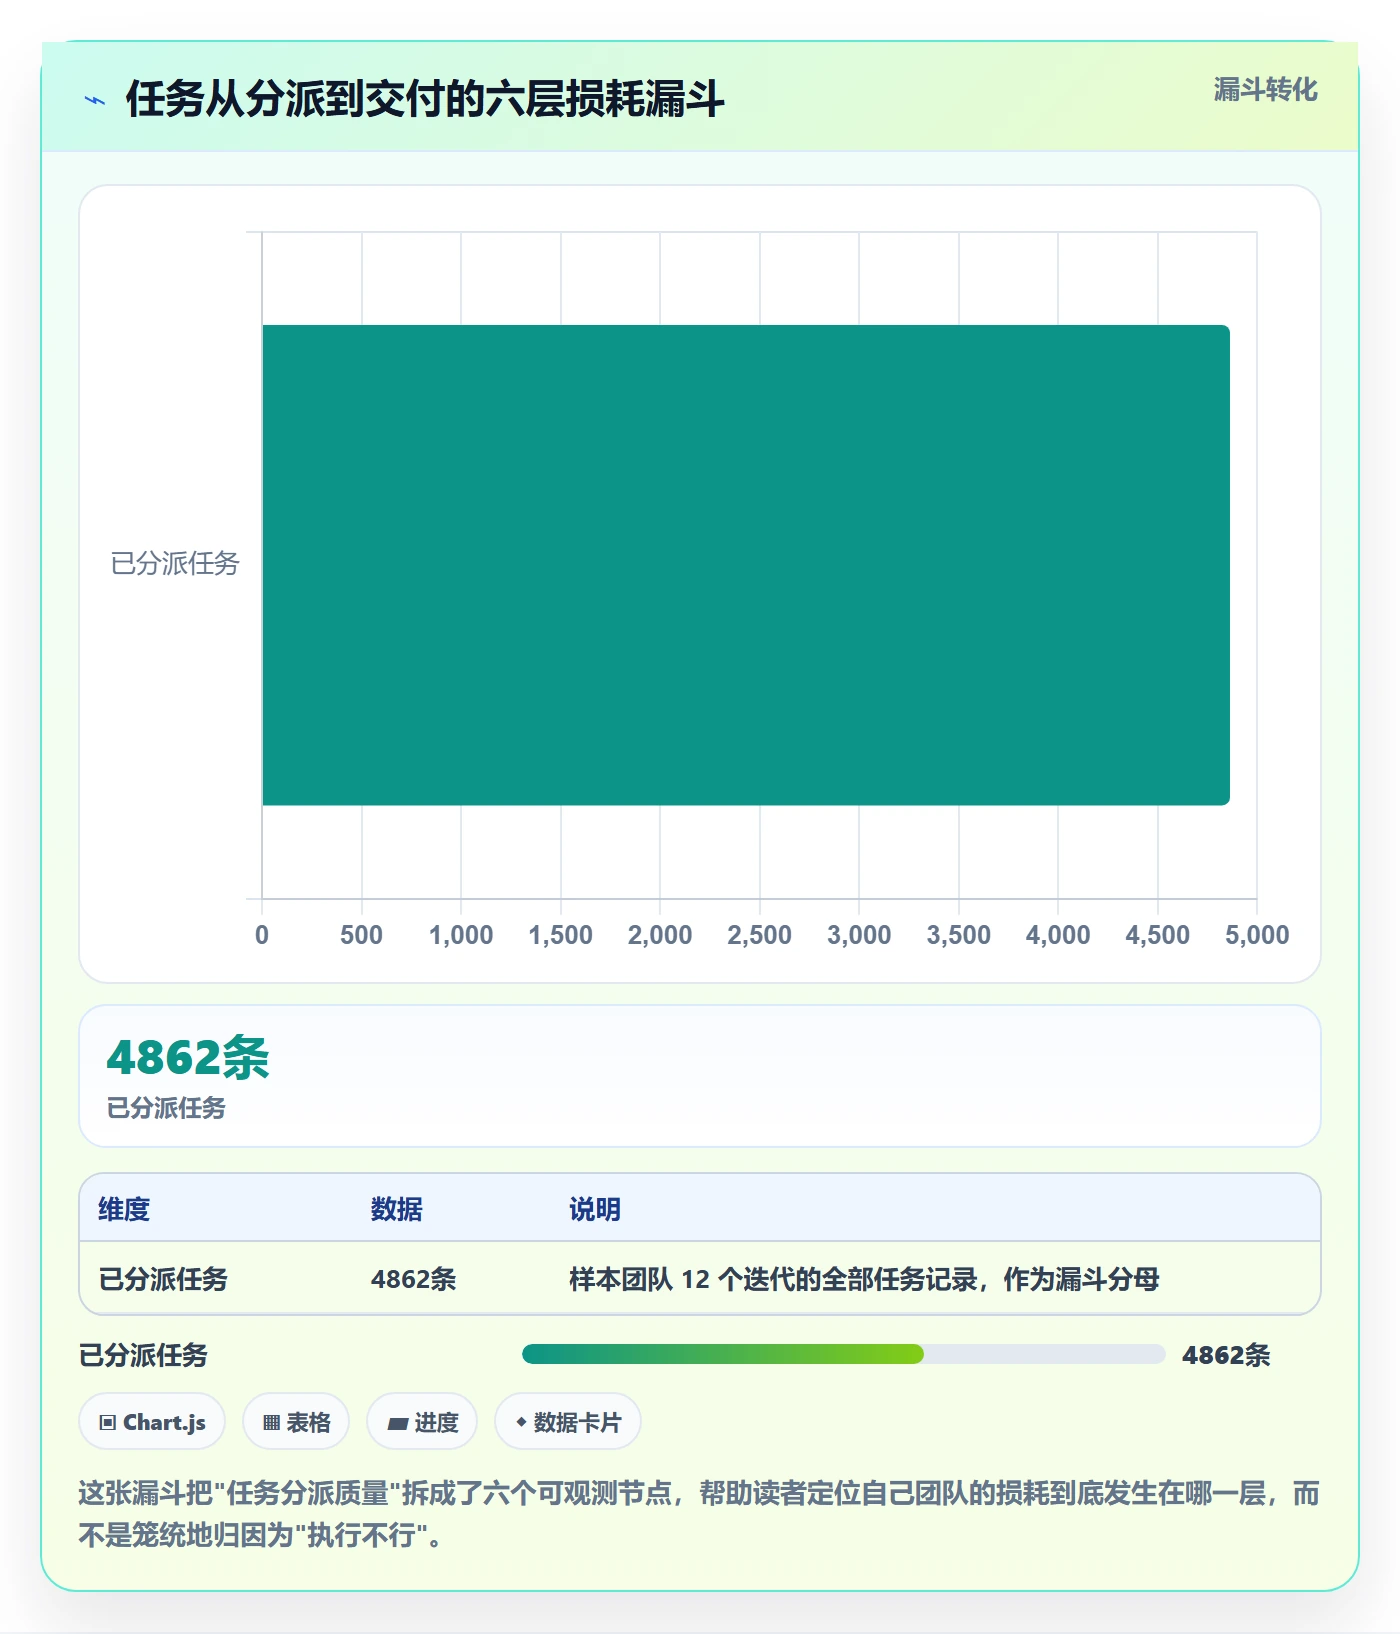The image size is (1400, 1634).
Task: Select the 表格 chip
Action: tap(296, 1421)
